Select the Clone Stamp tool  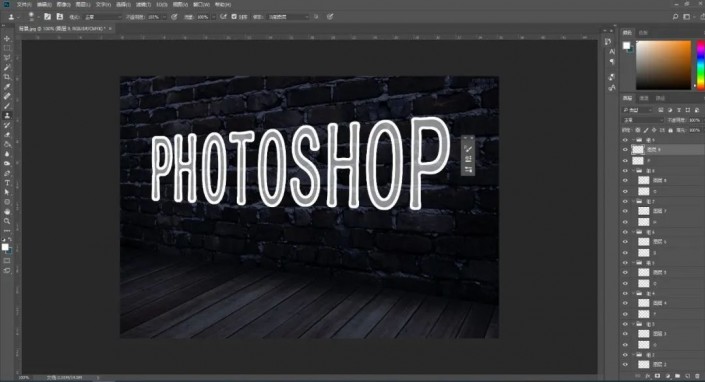click(x=7, y=115)
